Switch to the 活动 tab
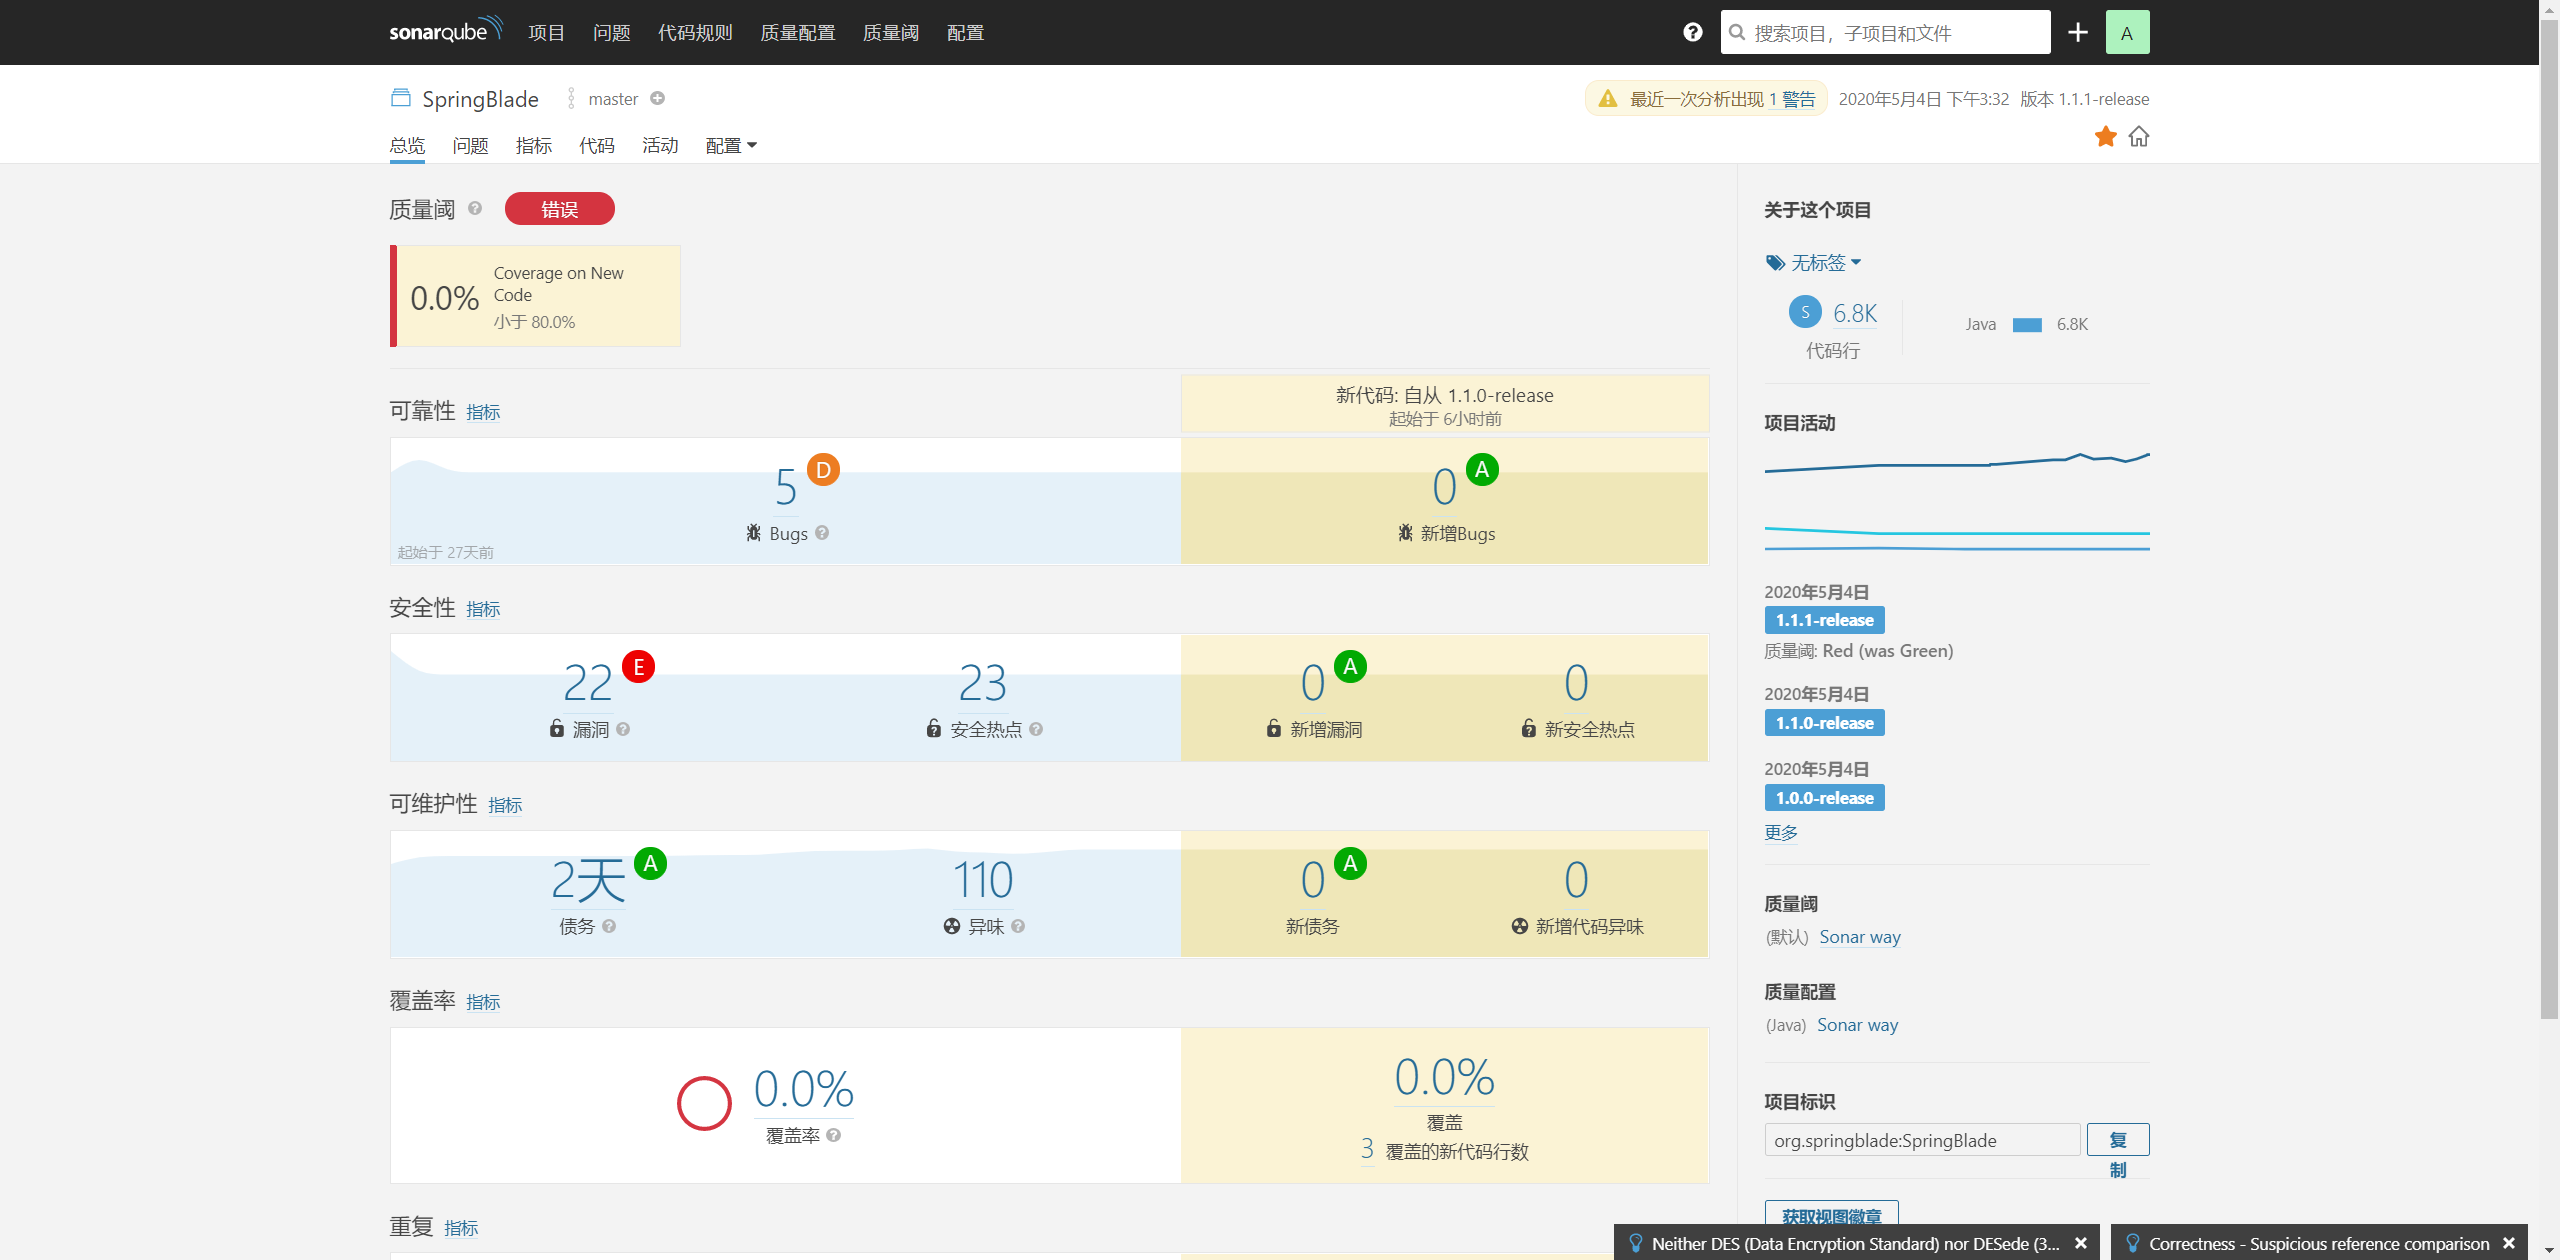Viewport: 2560px width, 1260px height. coord(659,146)
